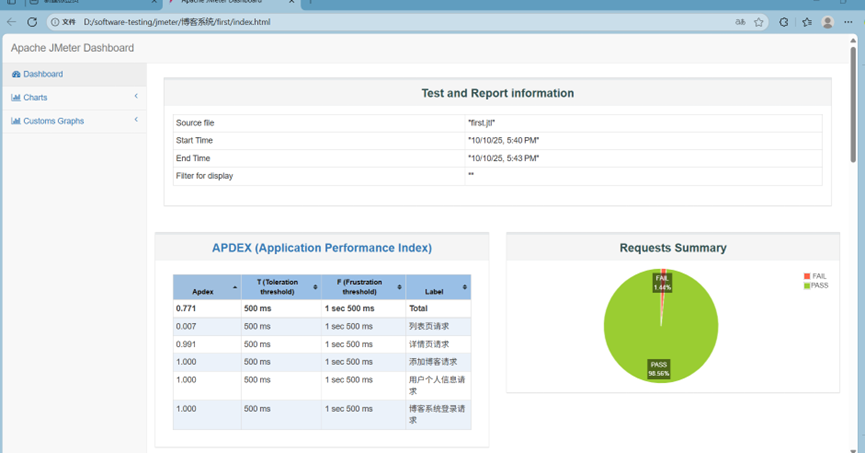
Task: Go back with the browser back arrow
Action: click(x=12, y=22)
